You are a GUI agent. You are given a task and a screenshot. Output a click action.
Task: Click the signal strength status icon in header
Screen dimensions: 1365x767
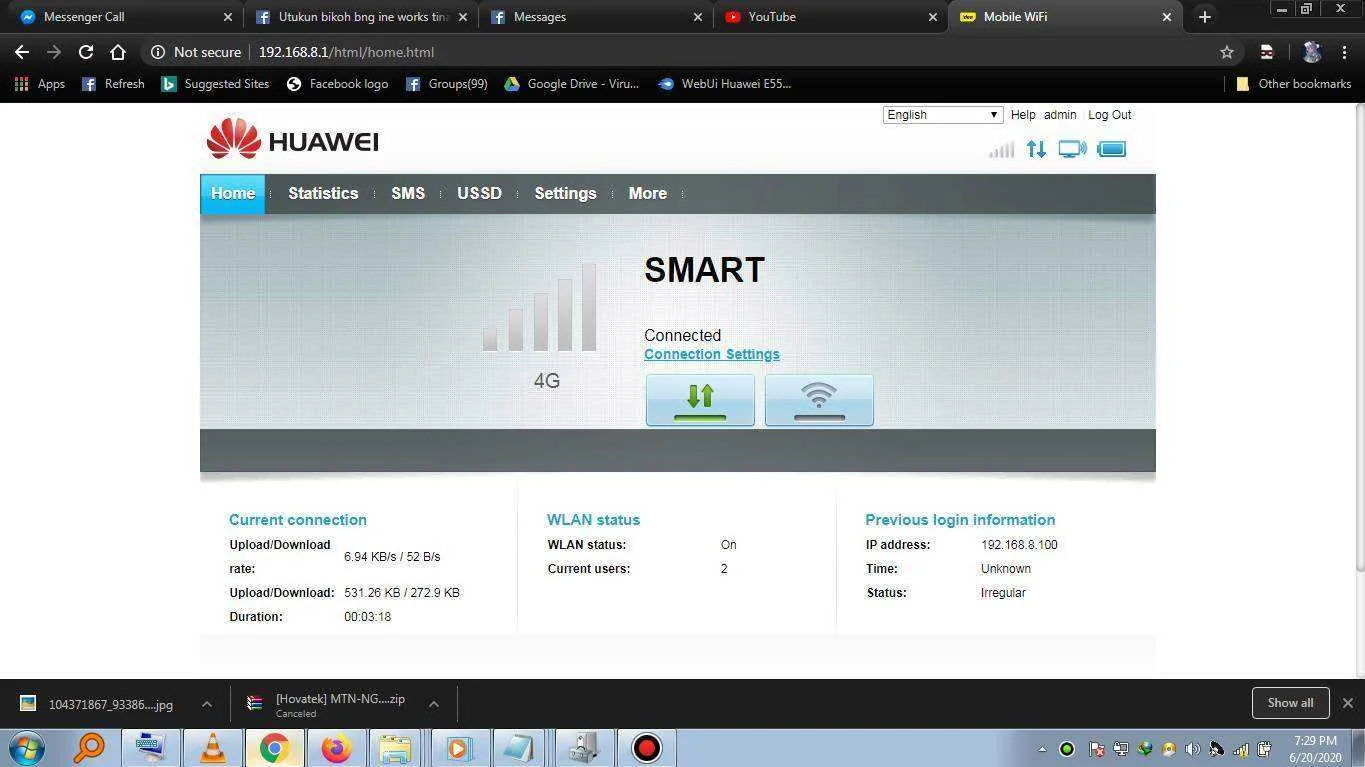(1001, 150)
